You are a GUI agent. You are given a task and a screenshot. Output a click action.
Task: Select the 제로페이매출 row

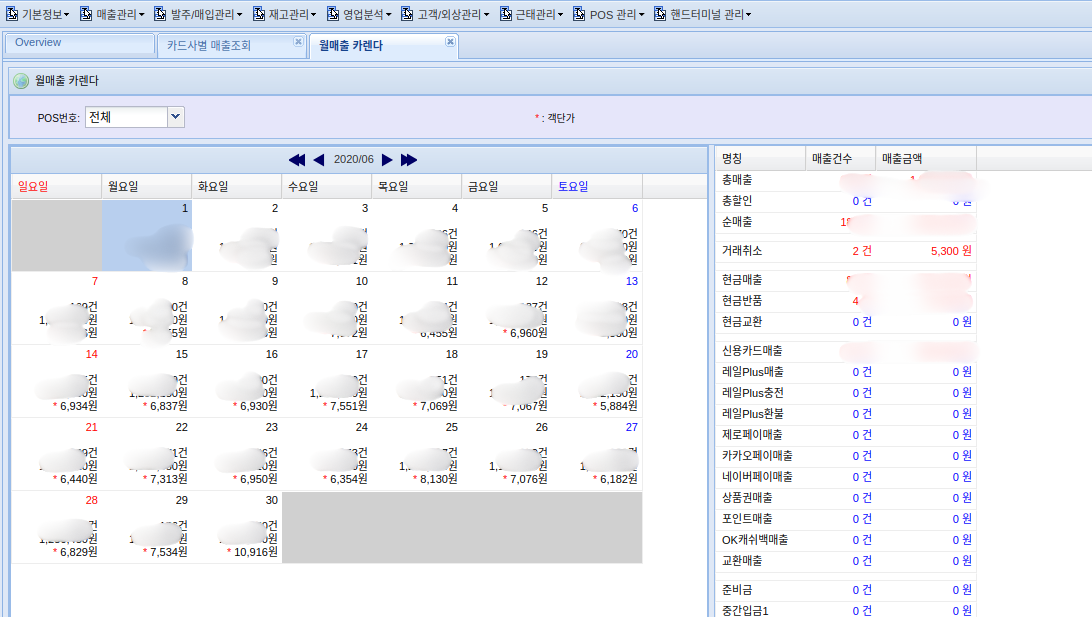coord(846,435)
